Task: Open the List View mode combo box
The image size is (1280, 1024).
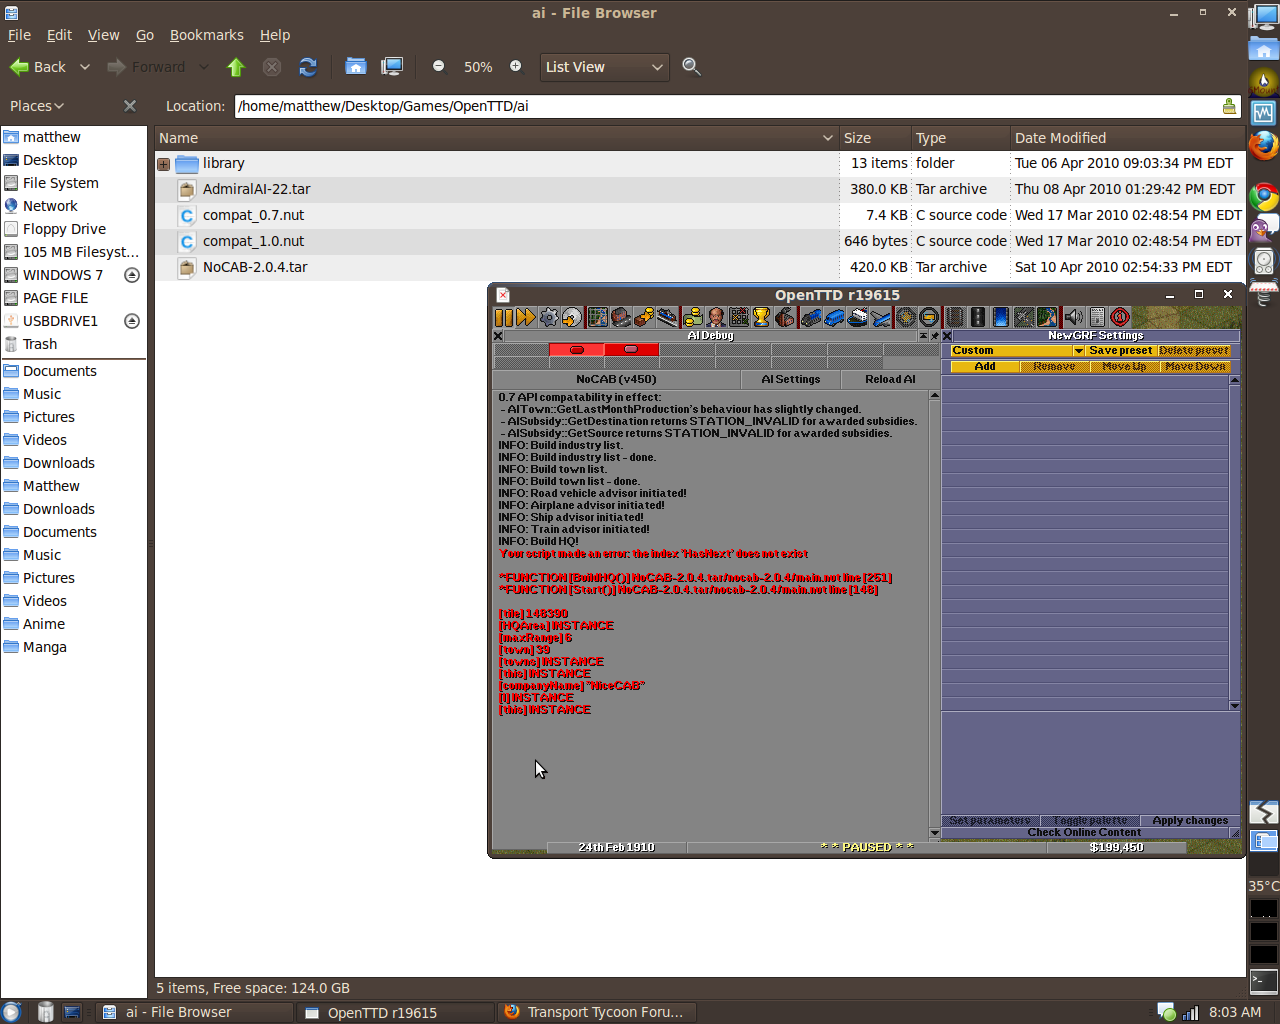Action: point(604,67)
